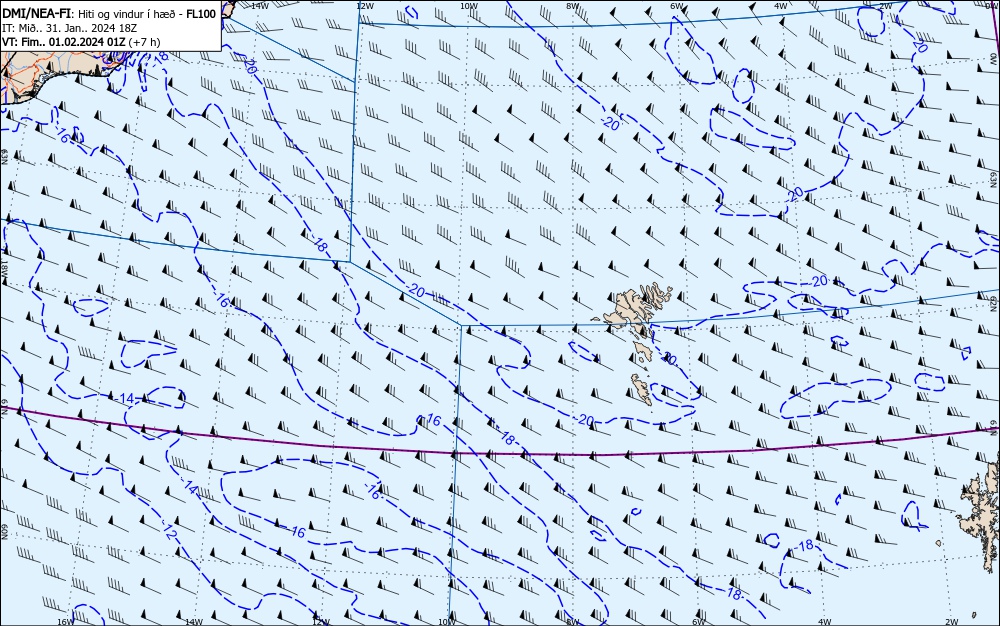
Task: Click the 60N latitude label
Action: click(4, 532)
